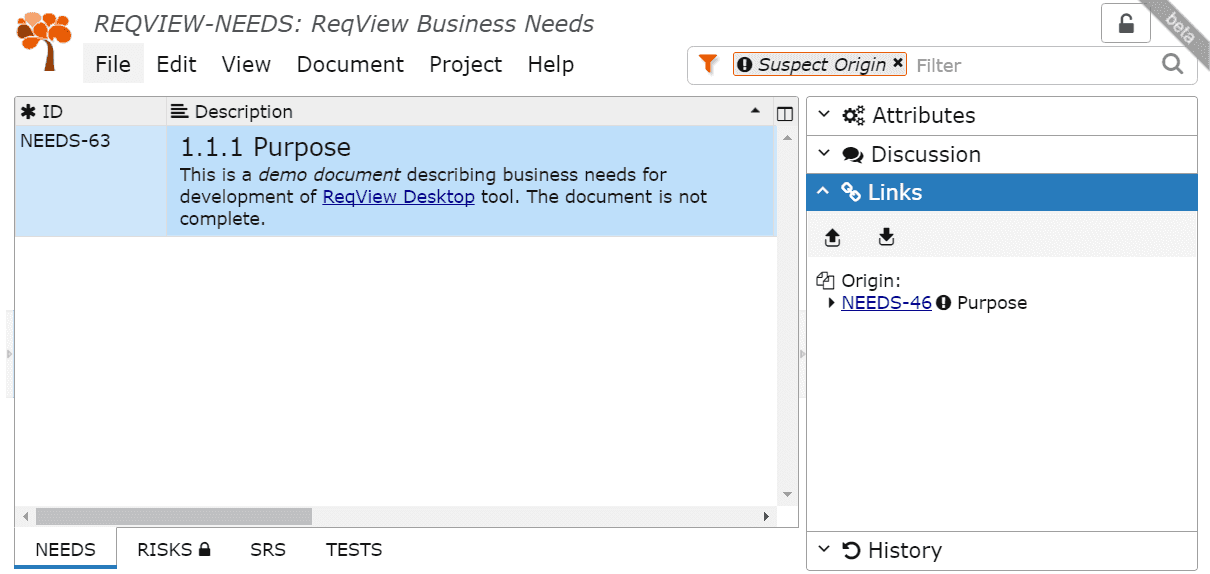Image resolution: width=1210 pixels, height=574 pixels.
Task: Click the horizontal scrollbar thumb
Action: click(174, 516)
